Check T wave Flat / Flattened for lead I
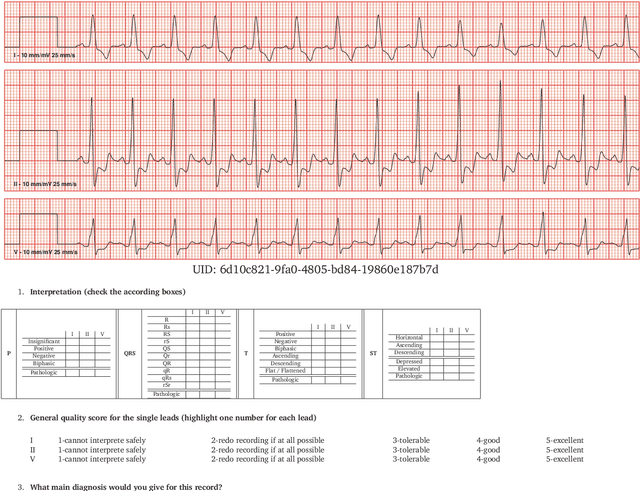Image resolution: width=640 pixels, height=491 pixels. pyautogui.click(x=318, y=370)
